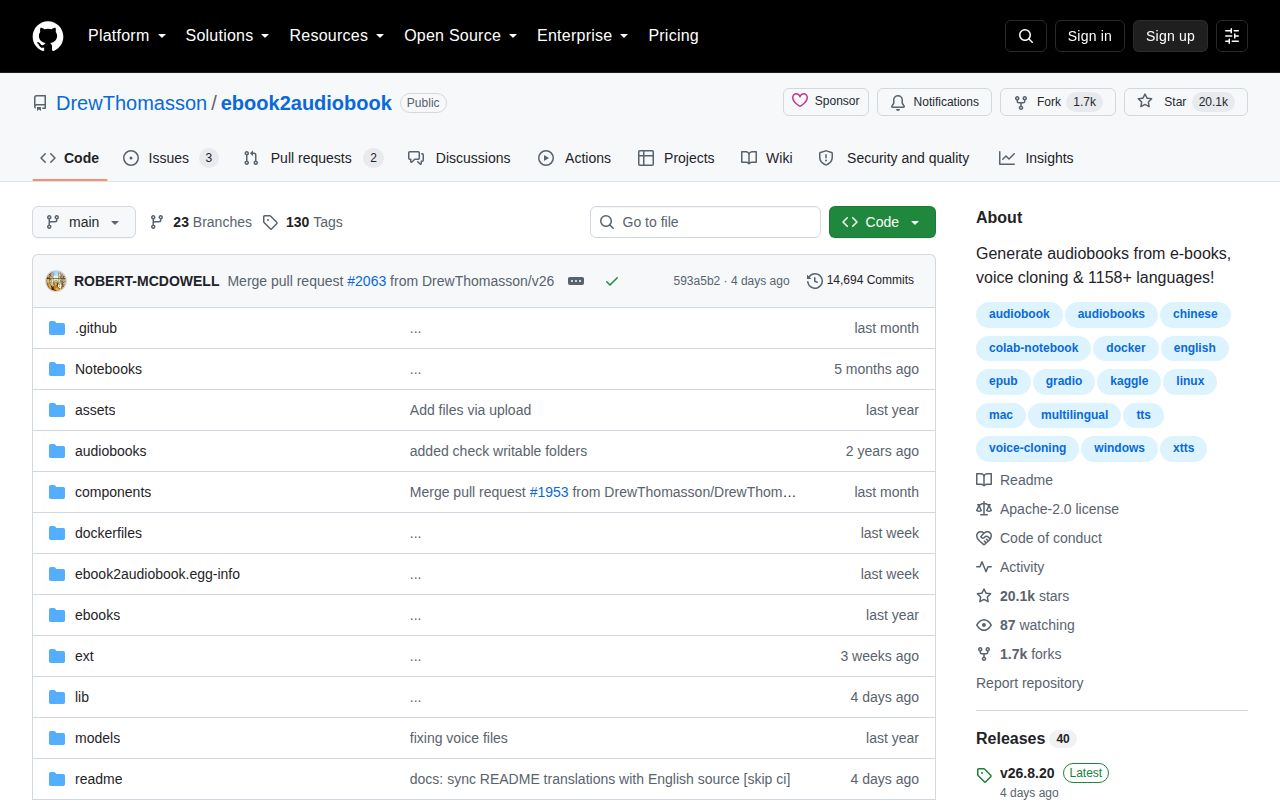Click the Code of conduct heart icon
Viewport: 1280px width, 800px height.
click(x=984, y=538)
